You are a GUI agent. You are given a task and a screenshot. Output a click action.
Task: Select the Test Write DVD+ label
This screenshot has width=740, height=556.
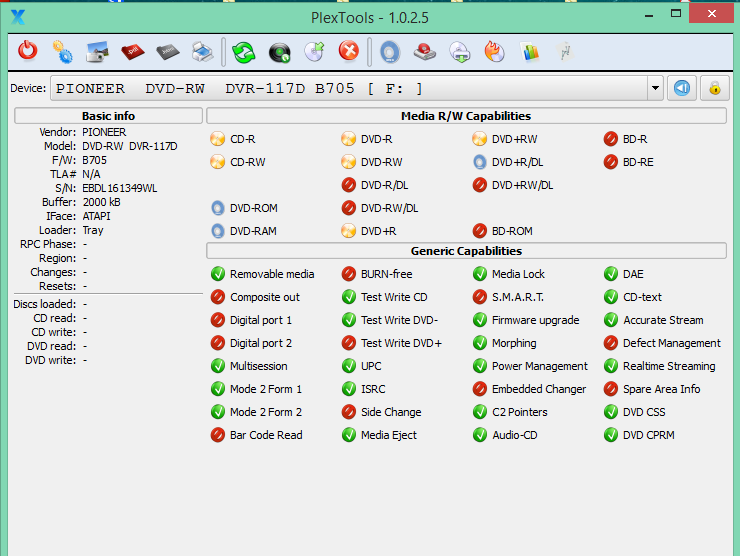(x=401, y=343)
